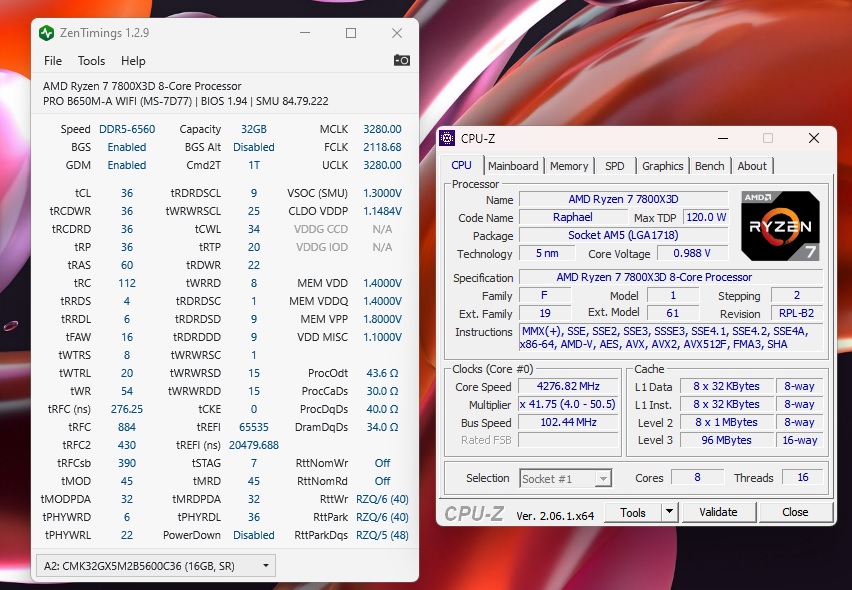Image resolution: width=852 pixels, height=590 pixels.
Task: Click the RttParkDqs RZQ/5 (48) value
Action: (383, 535)
